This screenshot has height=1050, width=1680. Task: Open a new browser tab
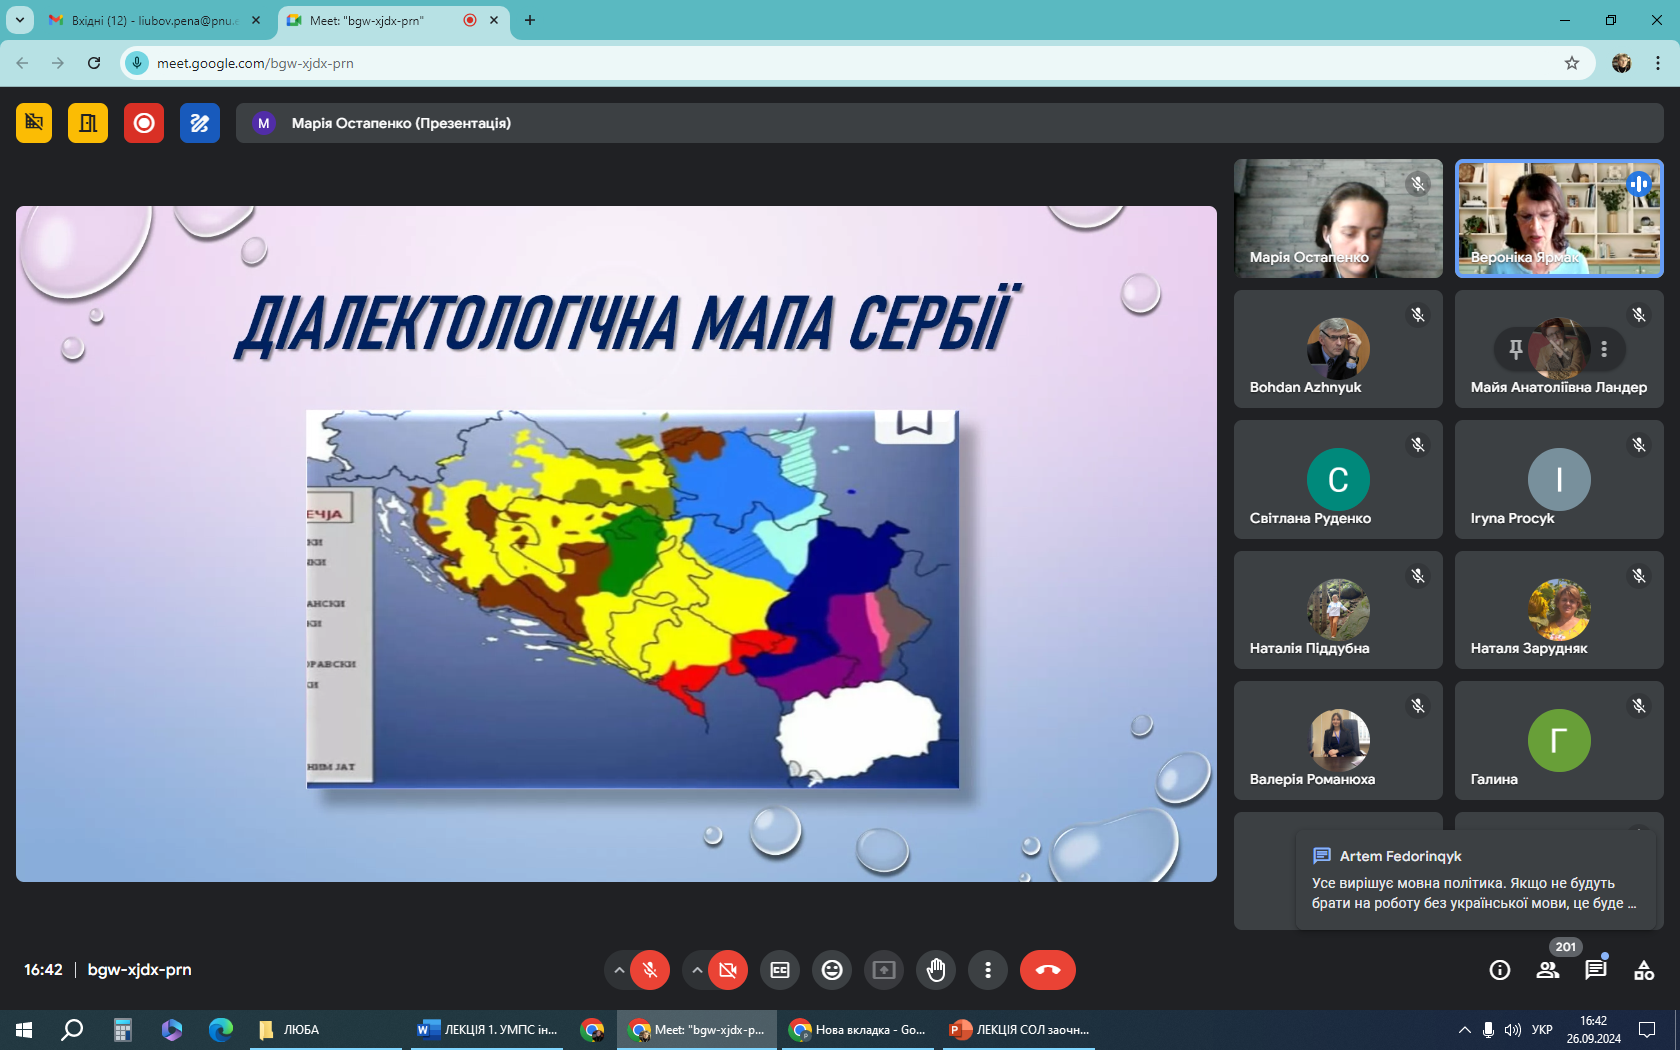pos(530,20)
